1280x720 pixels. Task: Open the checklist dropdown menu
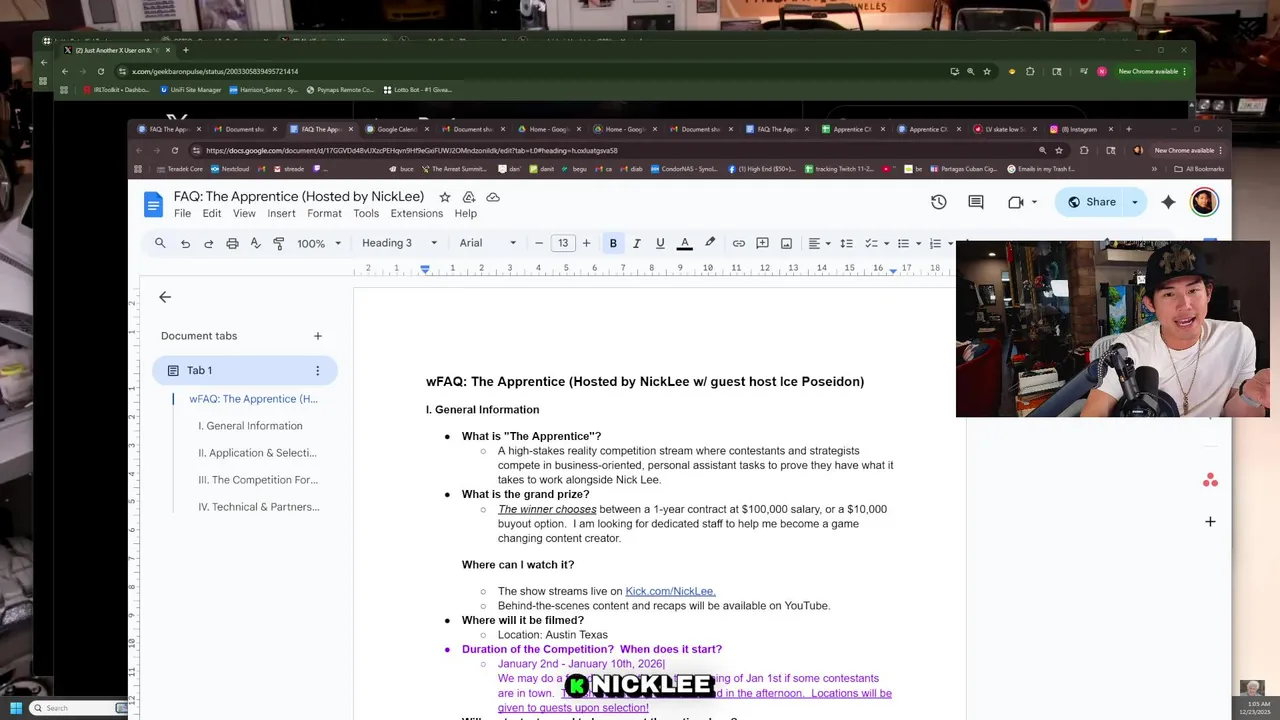[877, 243]
